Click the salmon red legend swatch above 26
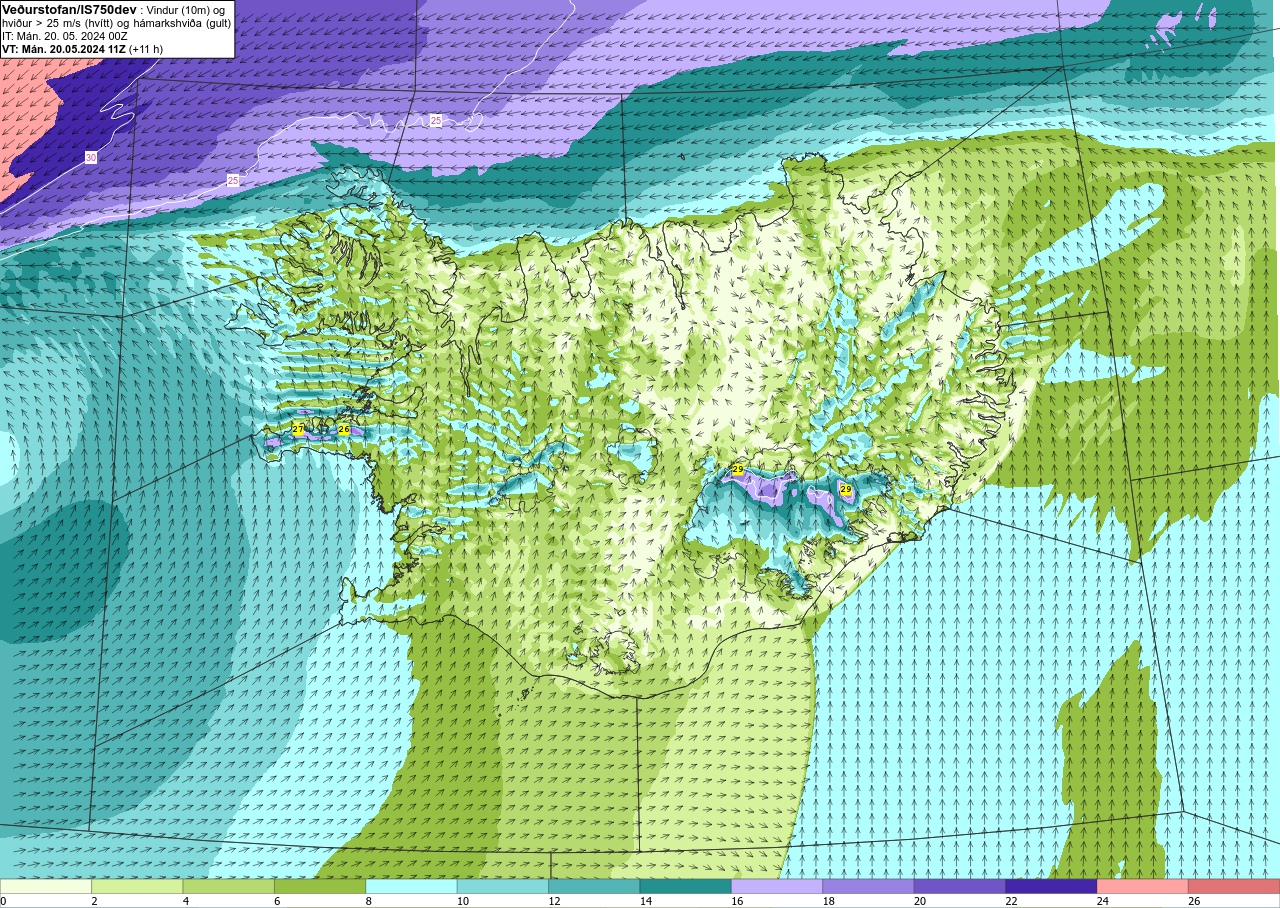 pos(1234,886)
